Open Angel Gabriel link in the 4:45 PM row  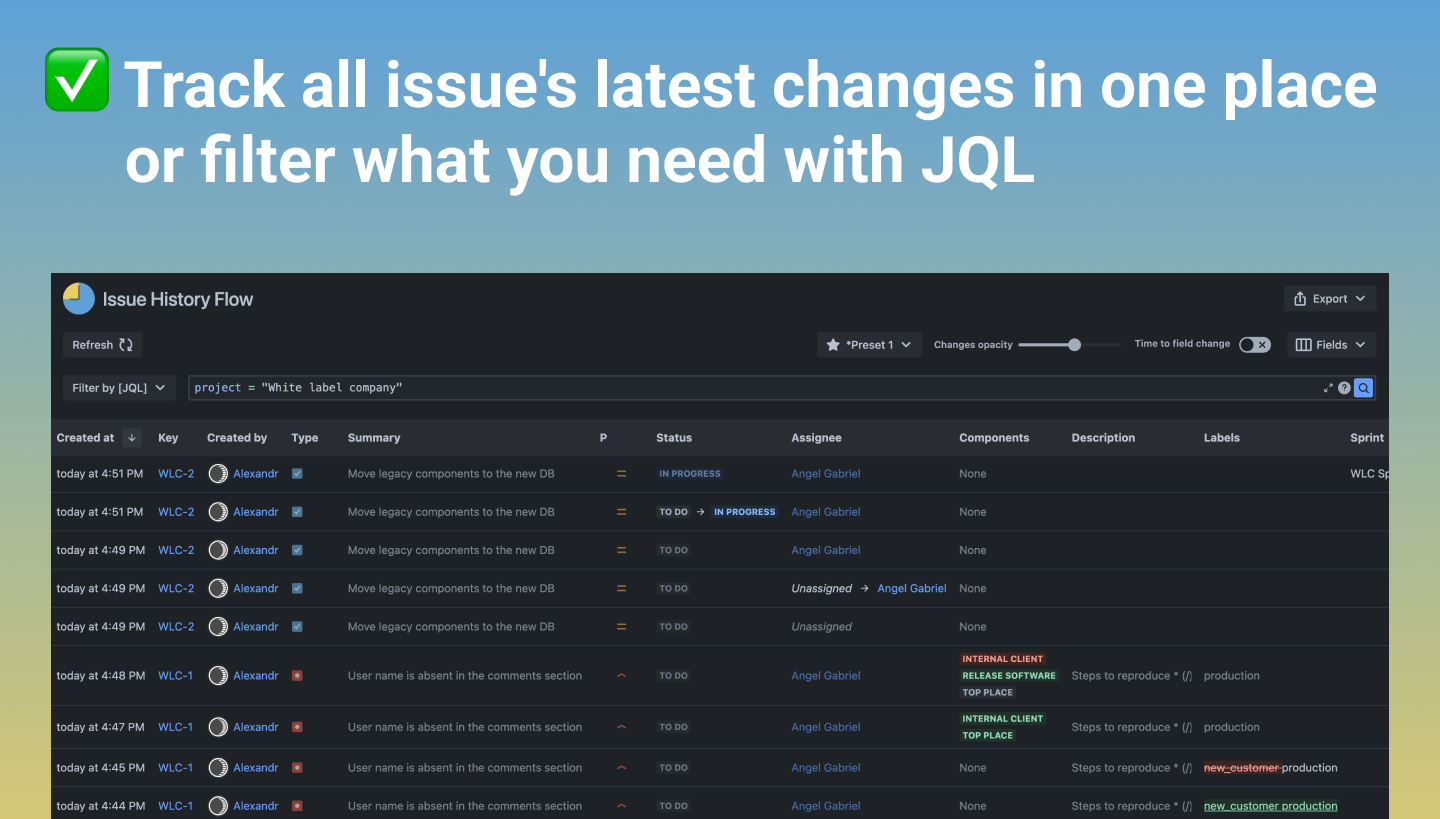click(826, 768)
